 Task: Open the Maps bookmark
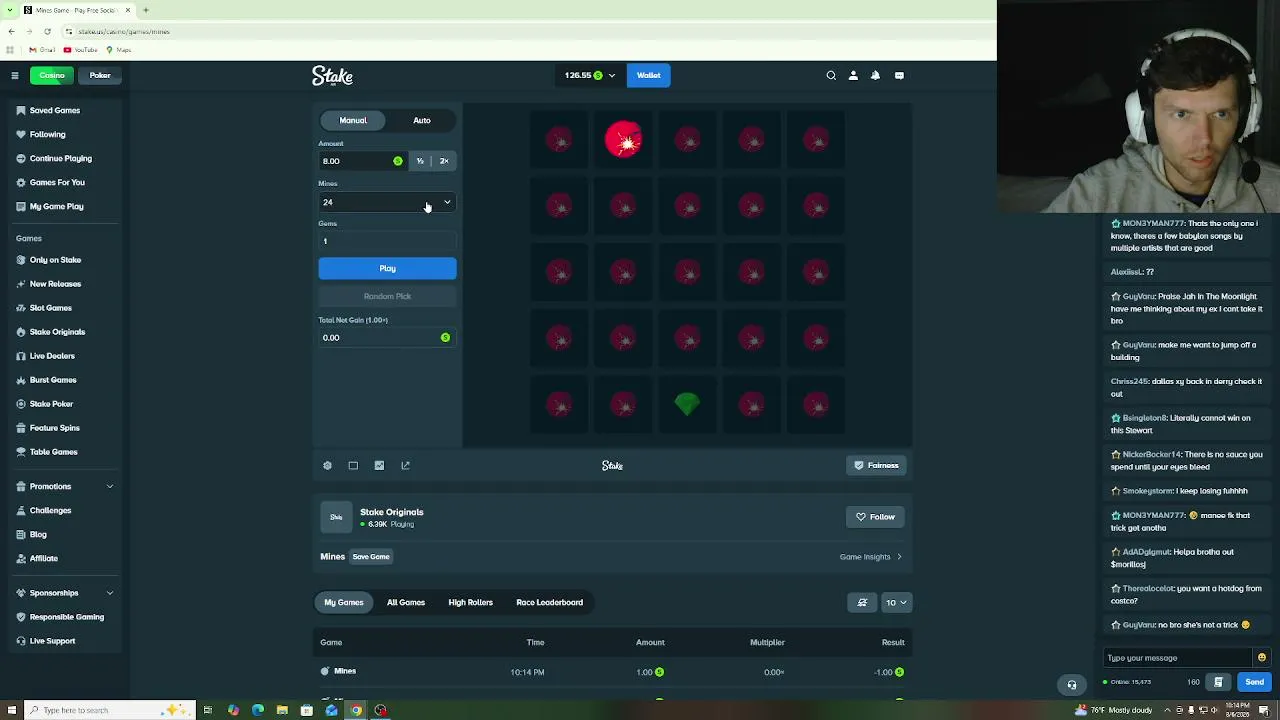click(x=119, y=50)
